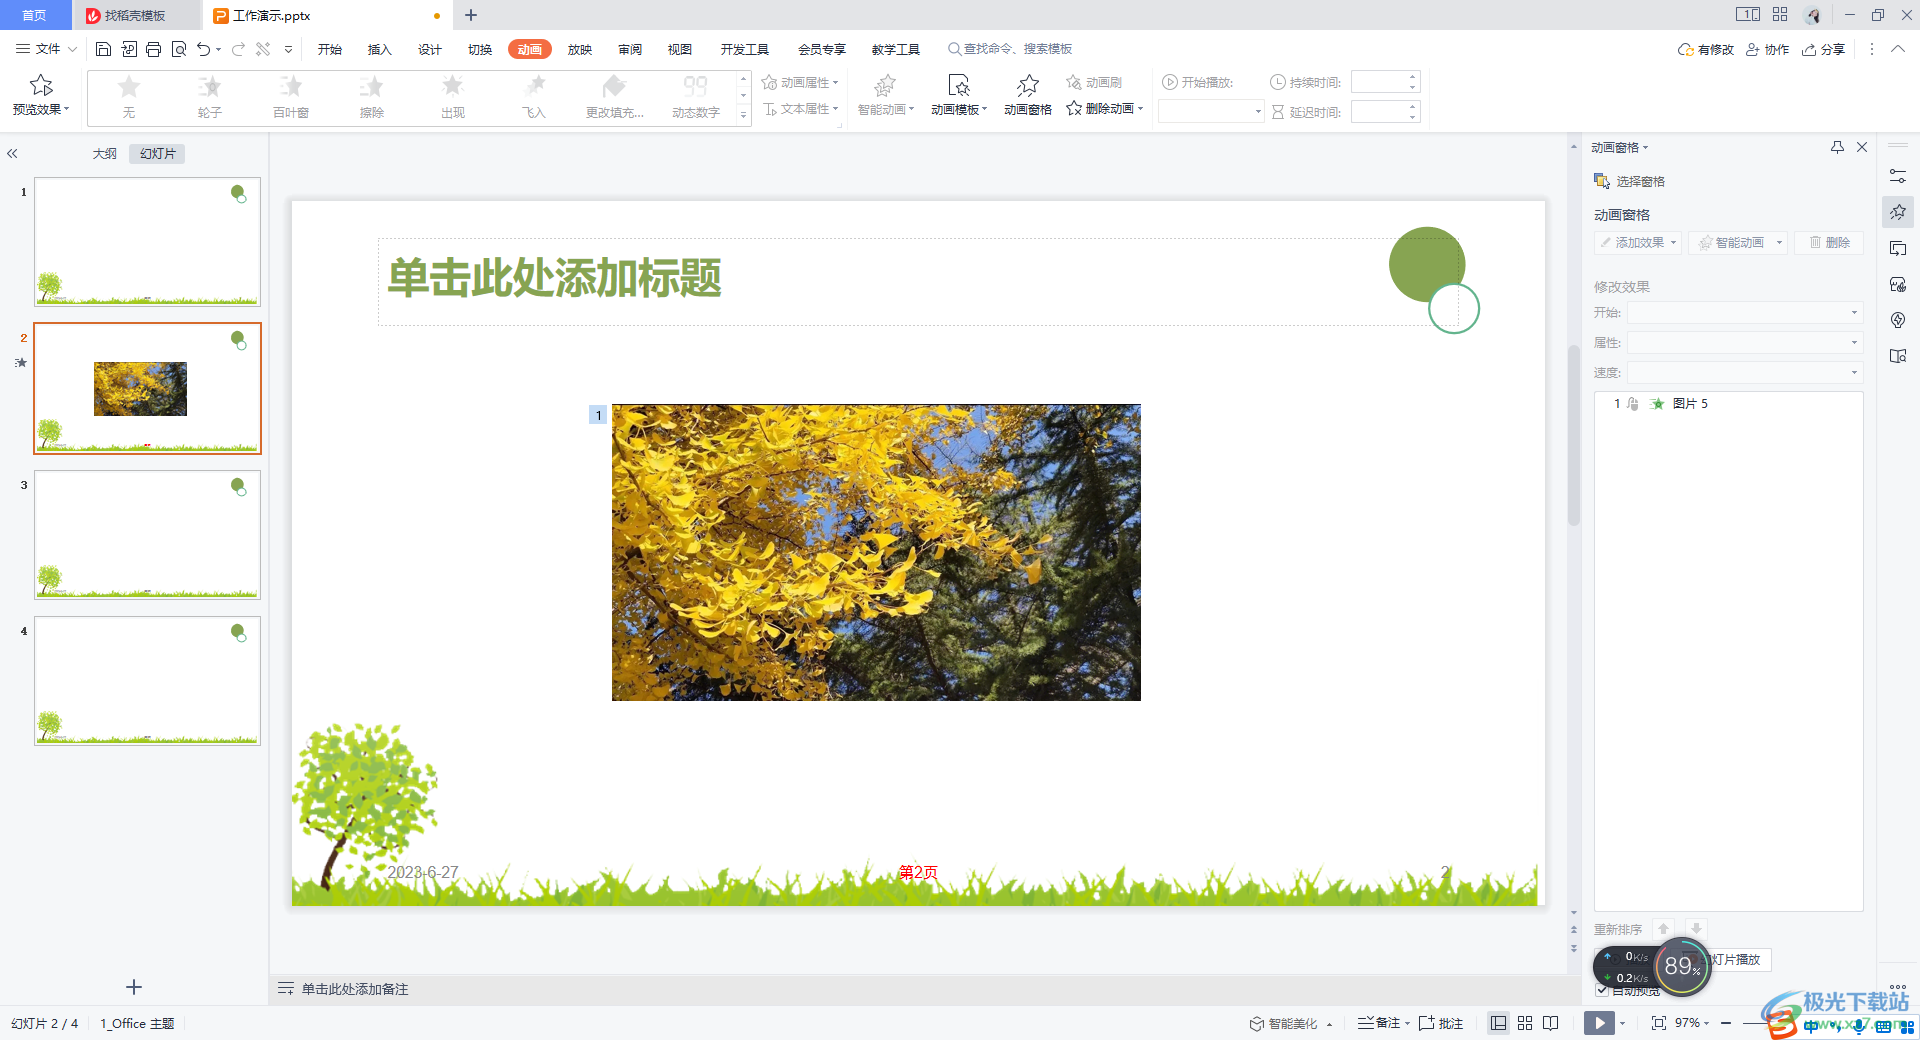Image resolution: width=1920 pixels, height=1040 pixels.
Task: Toggle normal view in status bar
Action: point(1498,1023)
